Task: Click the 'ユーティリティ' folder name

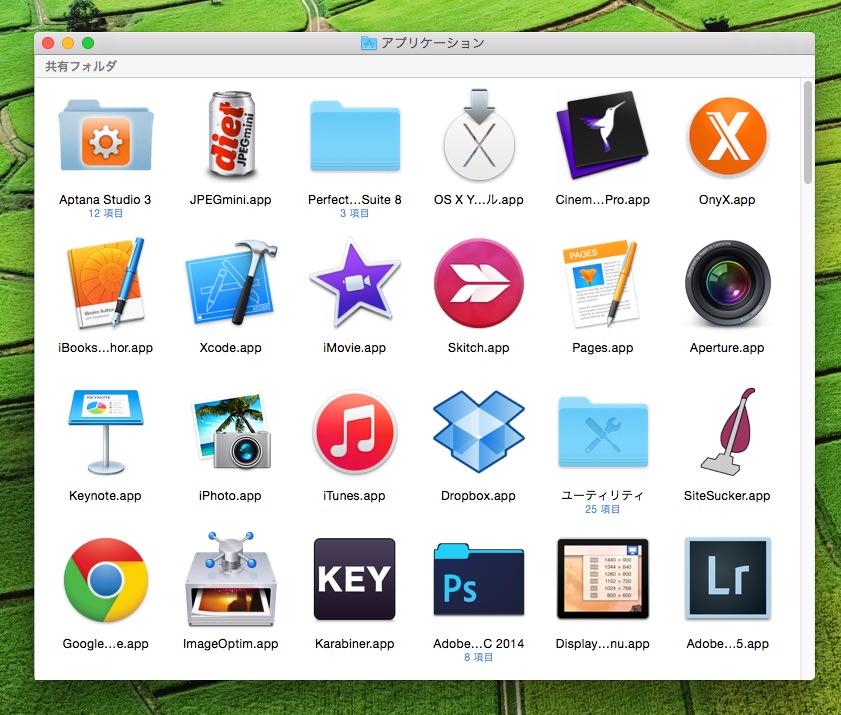Action: 603,496
